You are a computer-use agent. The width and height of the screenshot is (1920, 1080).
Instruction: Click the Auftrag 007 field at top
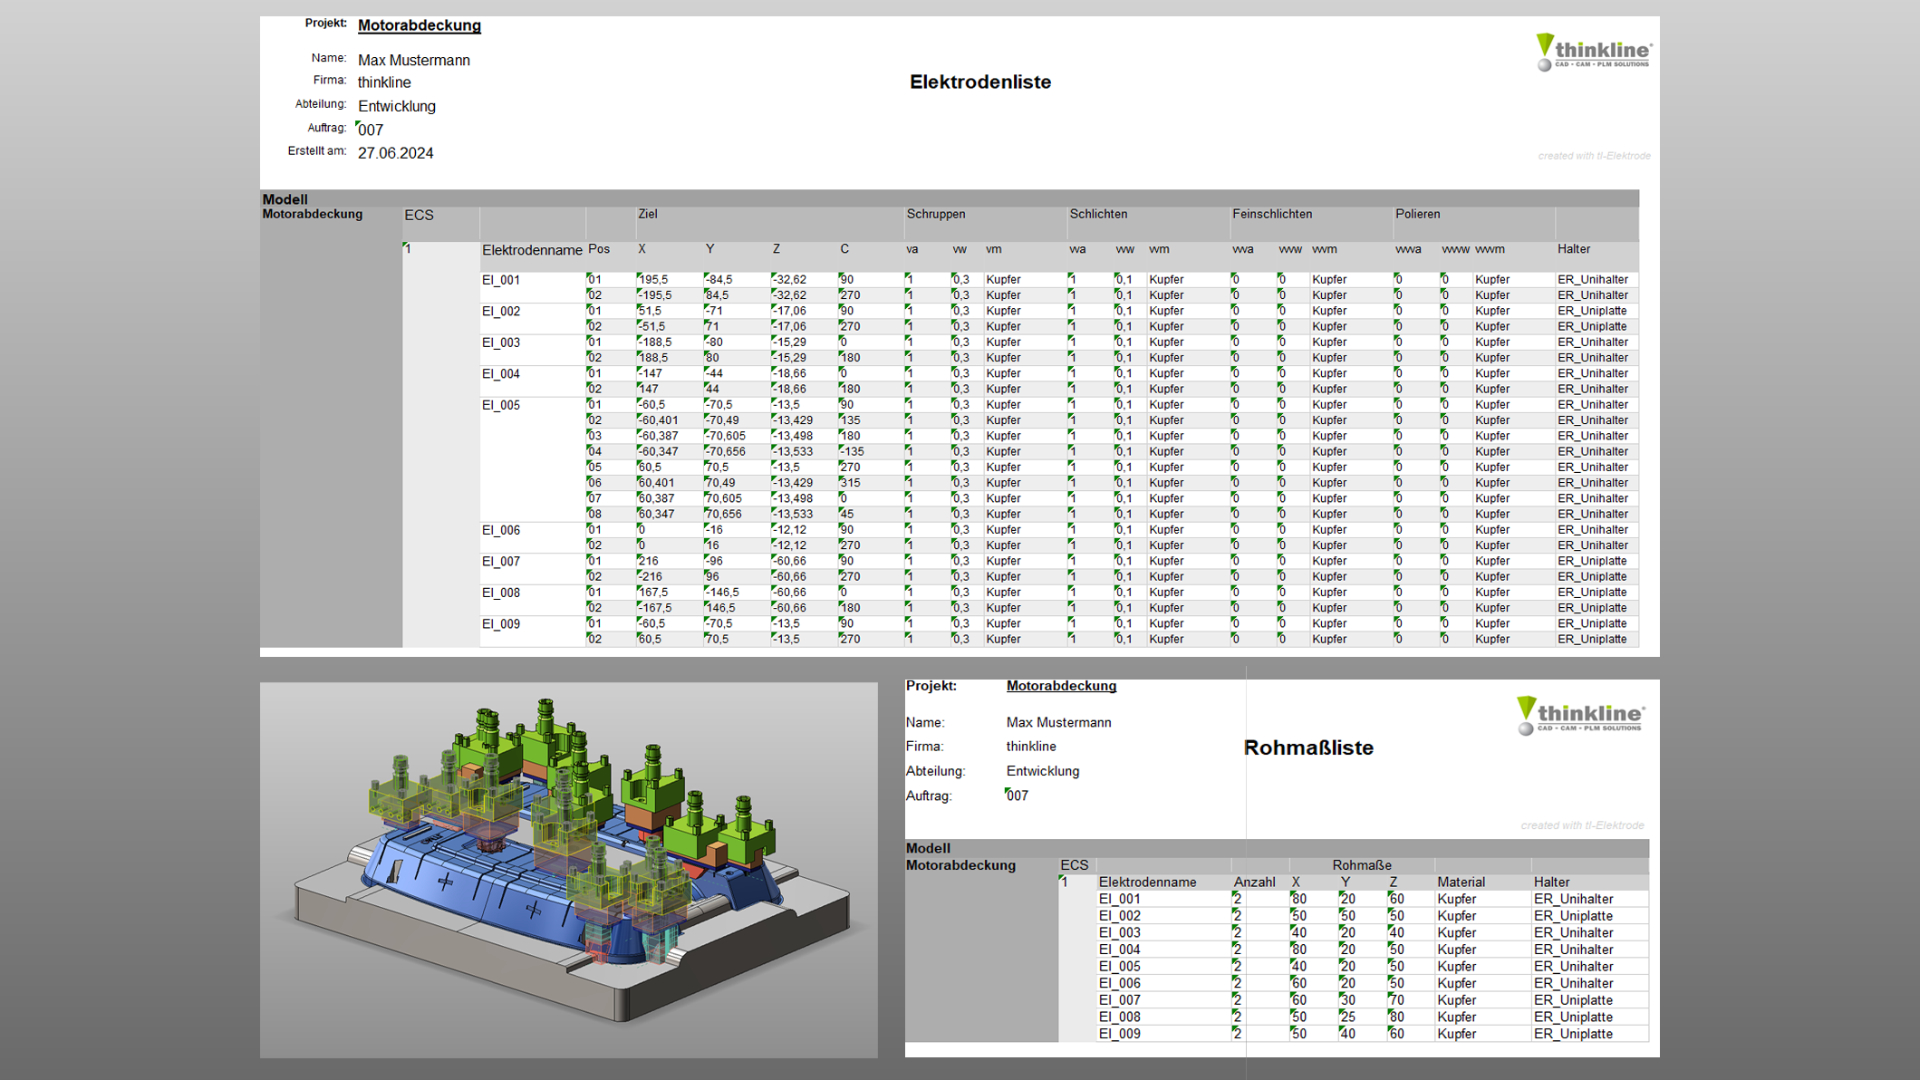pos(371,130)
